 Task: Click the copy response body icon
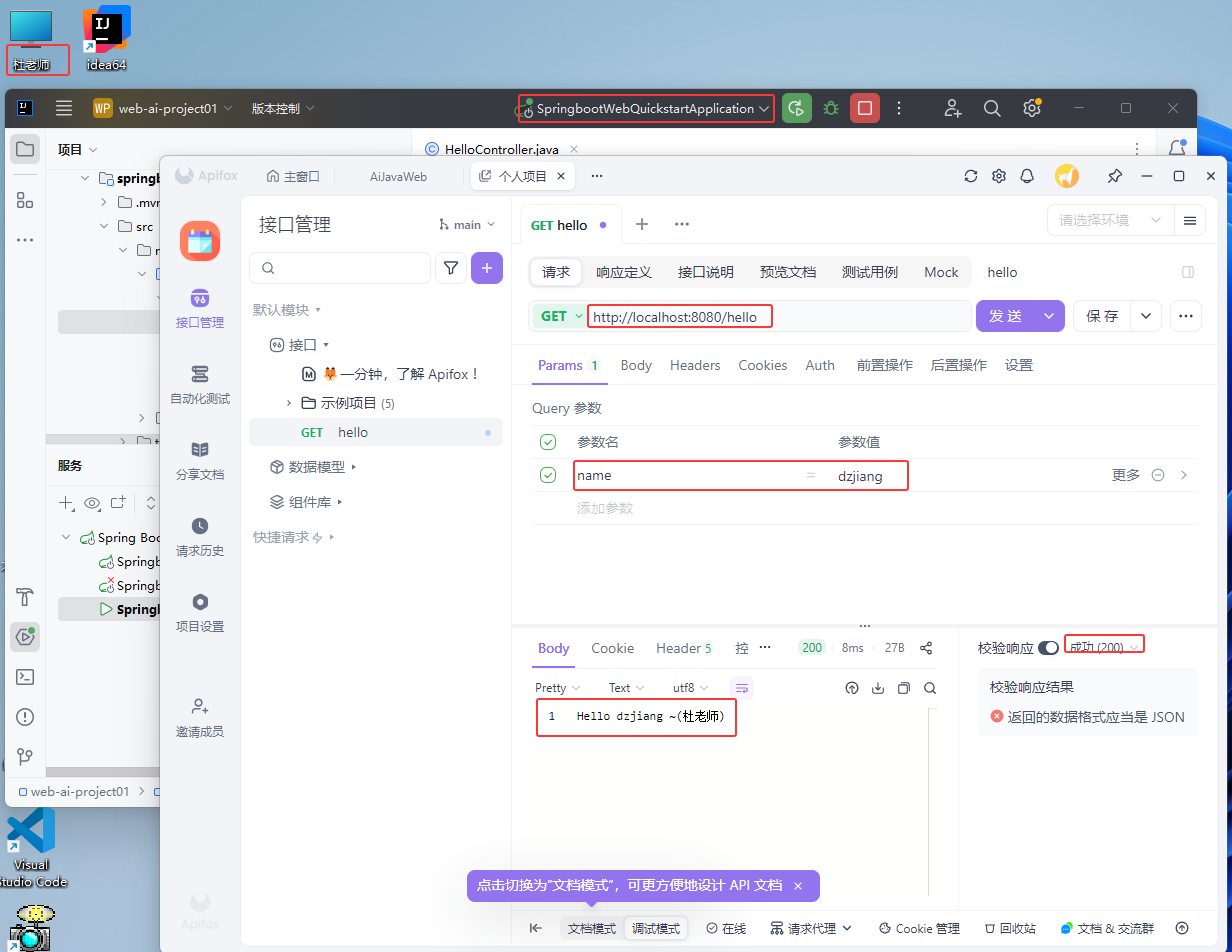904,688
